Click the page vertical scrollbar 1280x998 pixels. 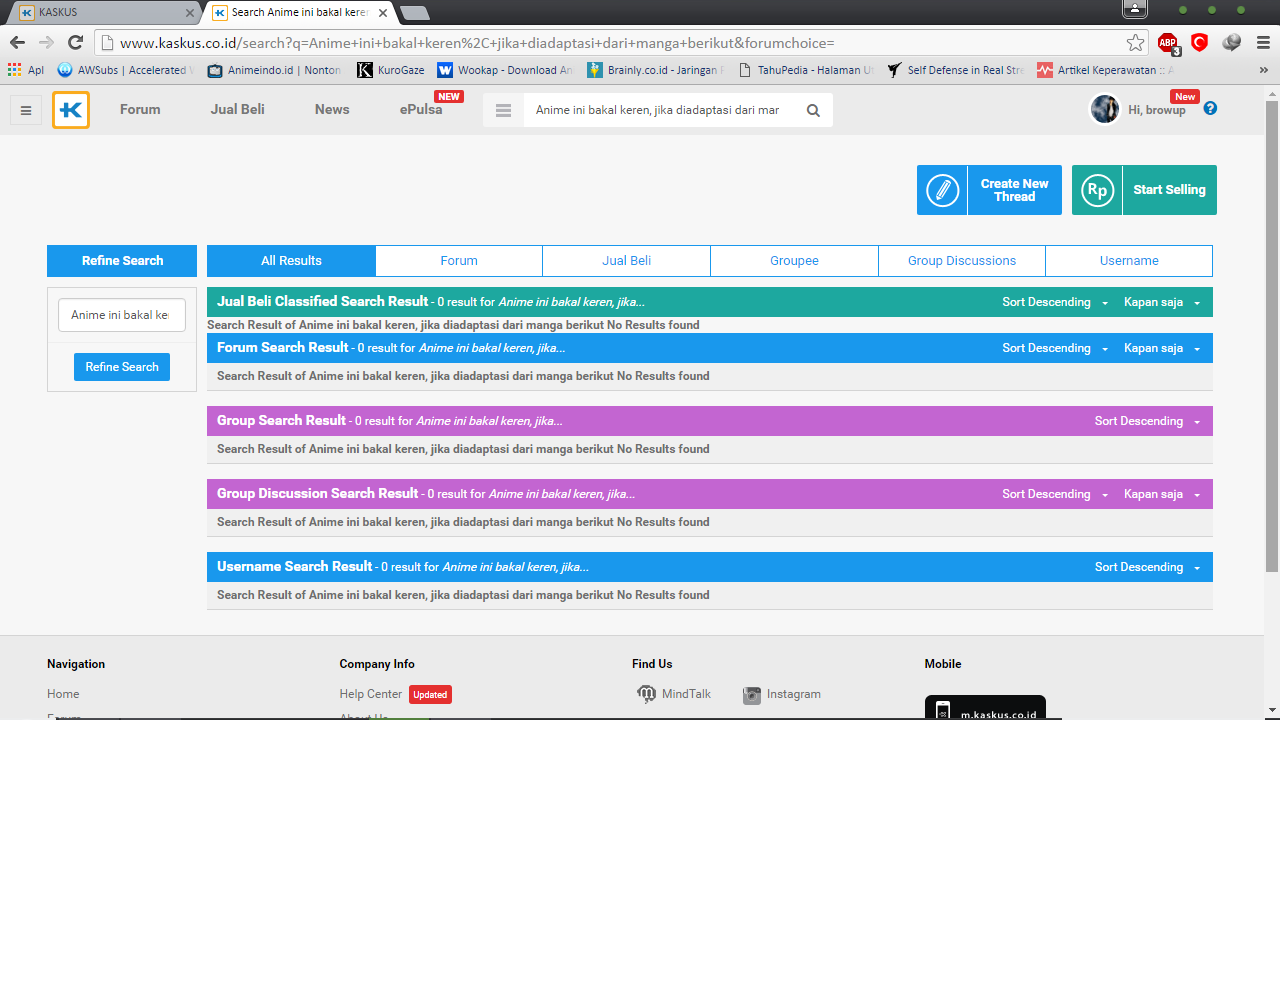click(x=1272, y=335)
